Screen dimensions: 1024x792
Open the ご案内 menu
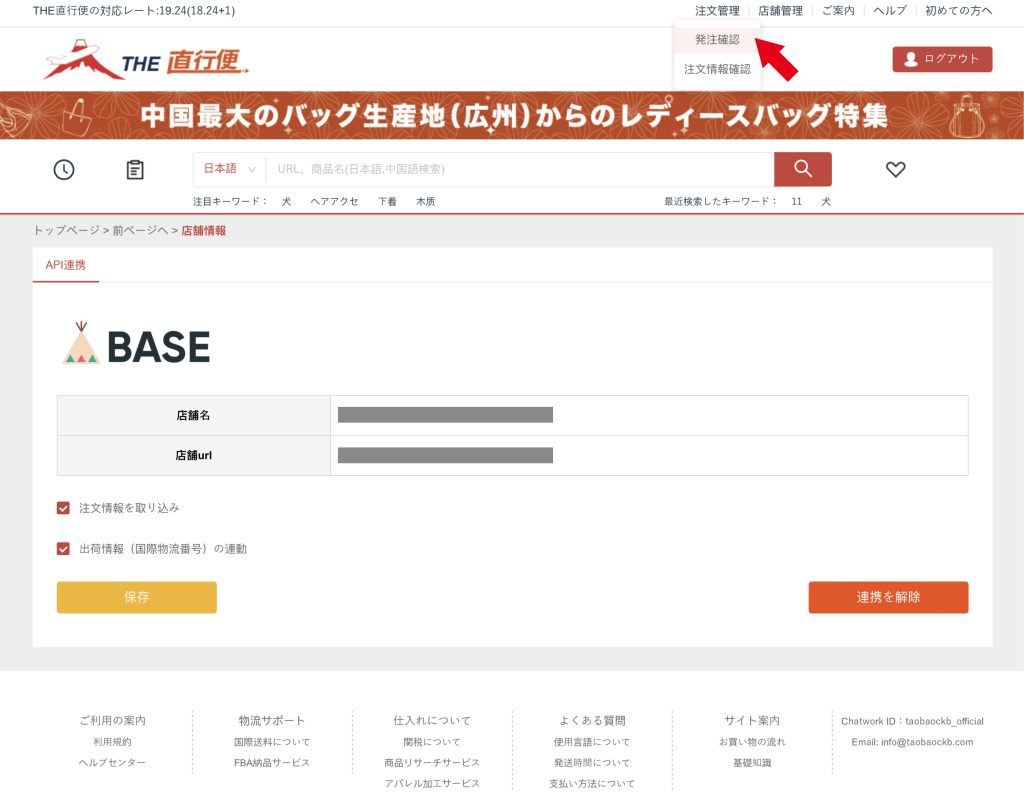838,10
